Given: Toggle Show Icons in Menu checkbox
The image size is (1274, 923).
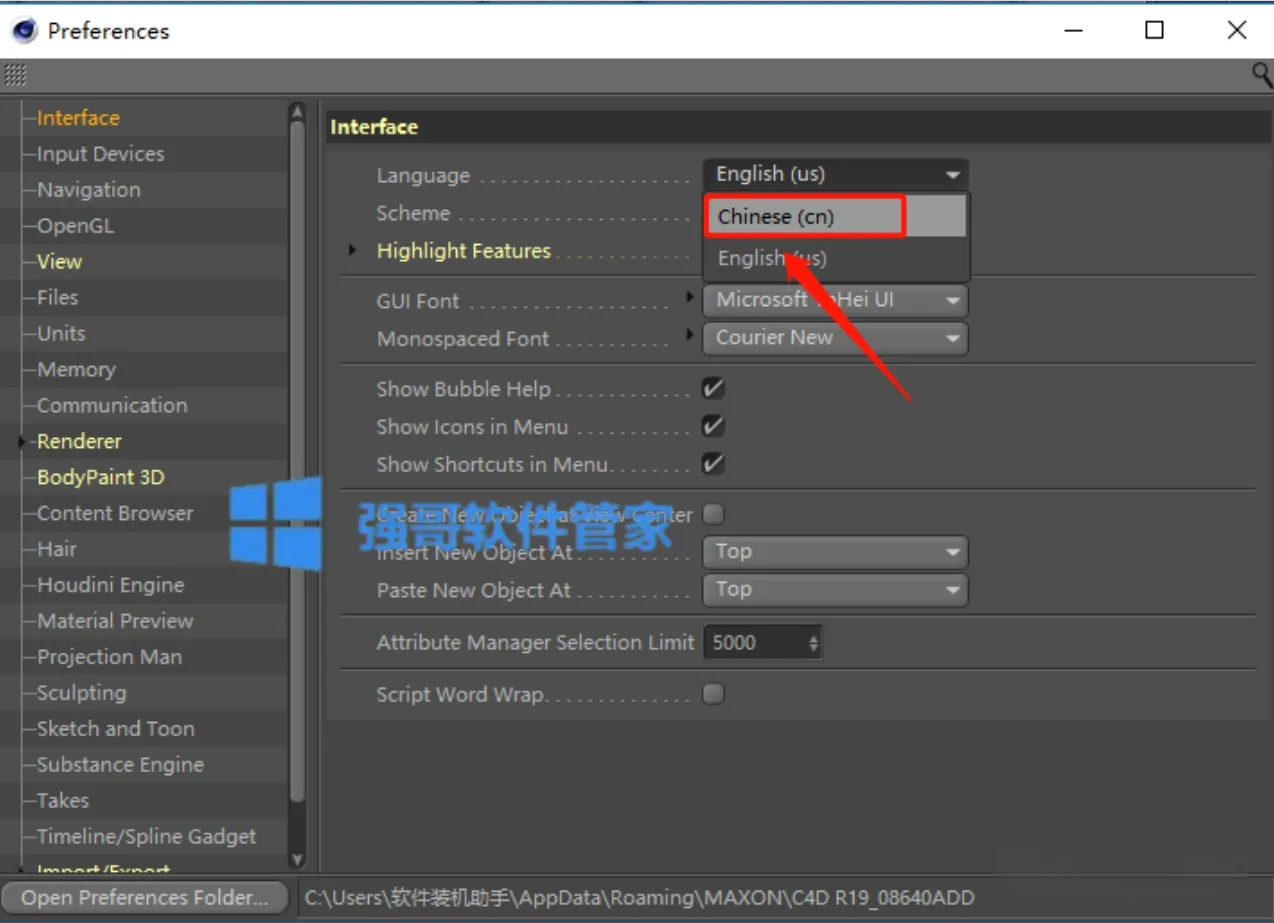Looking at the screenshot, I should coord(713,426).
